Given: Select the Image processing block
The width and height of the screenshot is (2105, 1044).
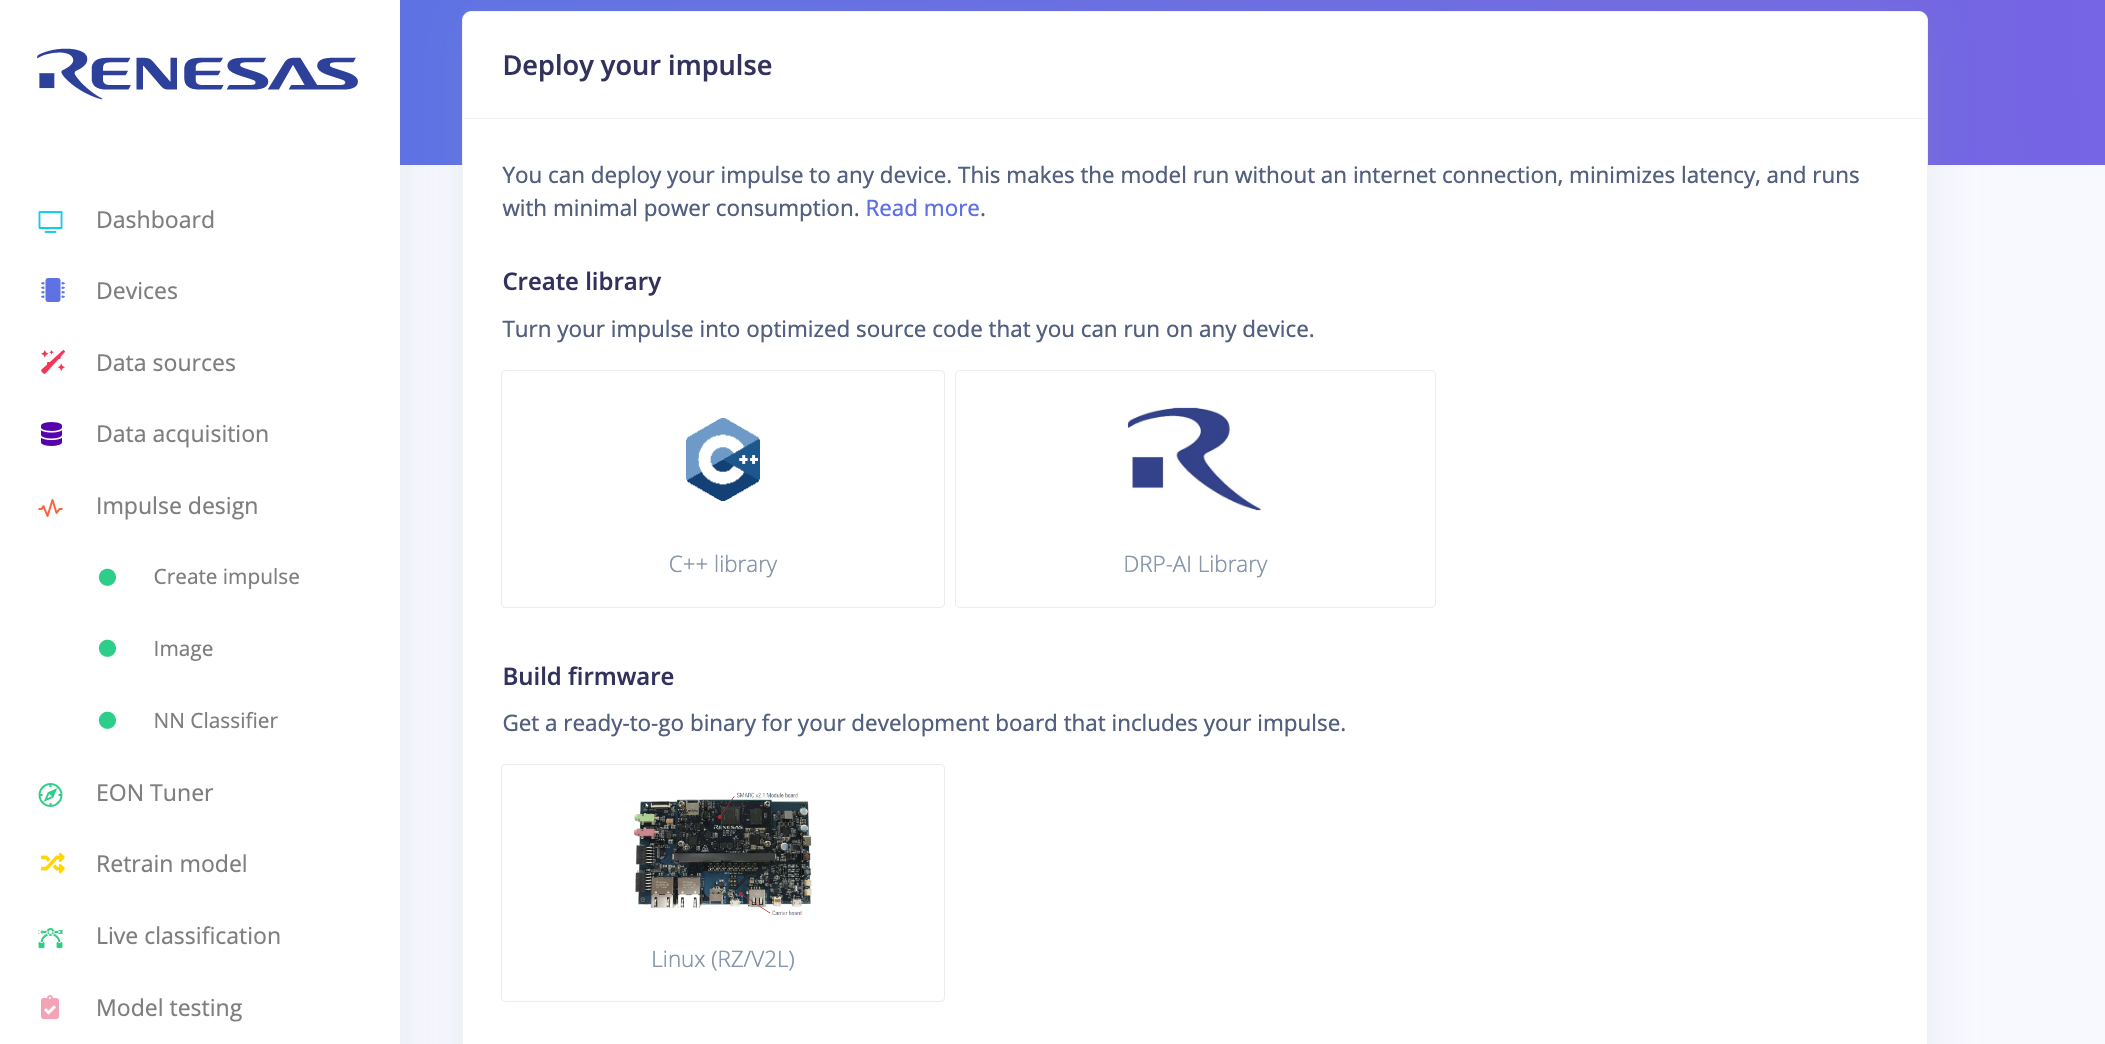Looking at the screenshot, I should pyautogui.click(x=183, y=649).
